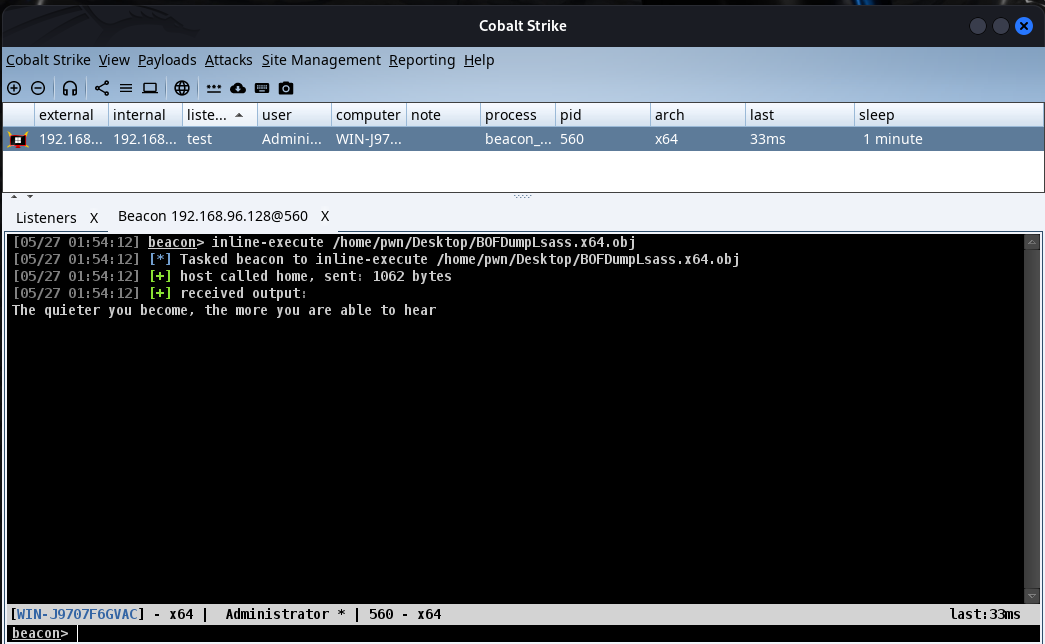
Task: Click the arch cell showing x64
Action: point(698,139)
